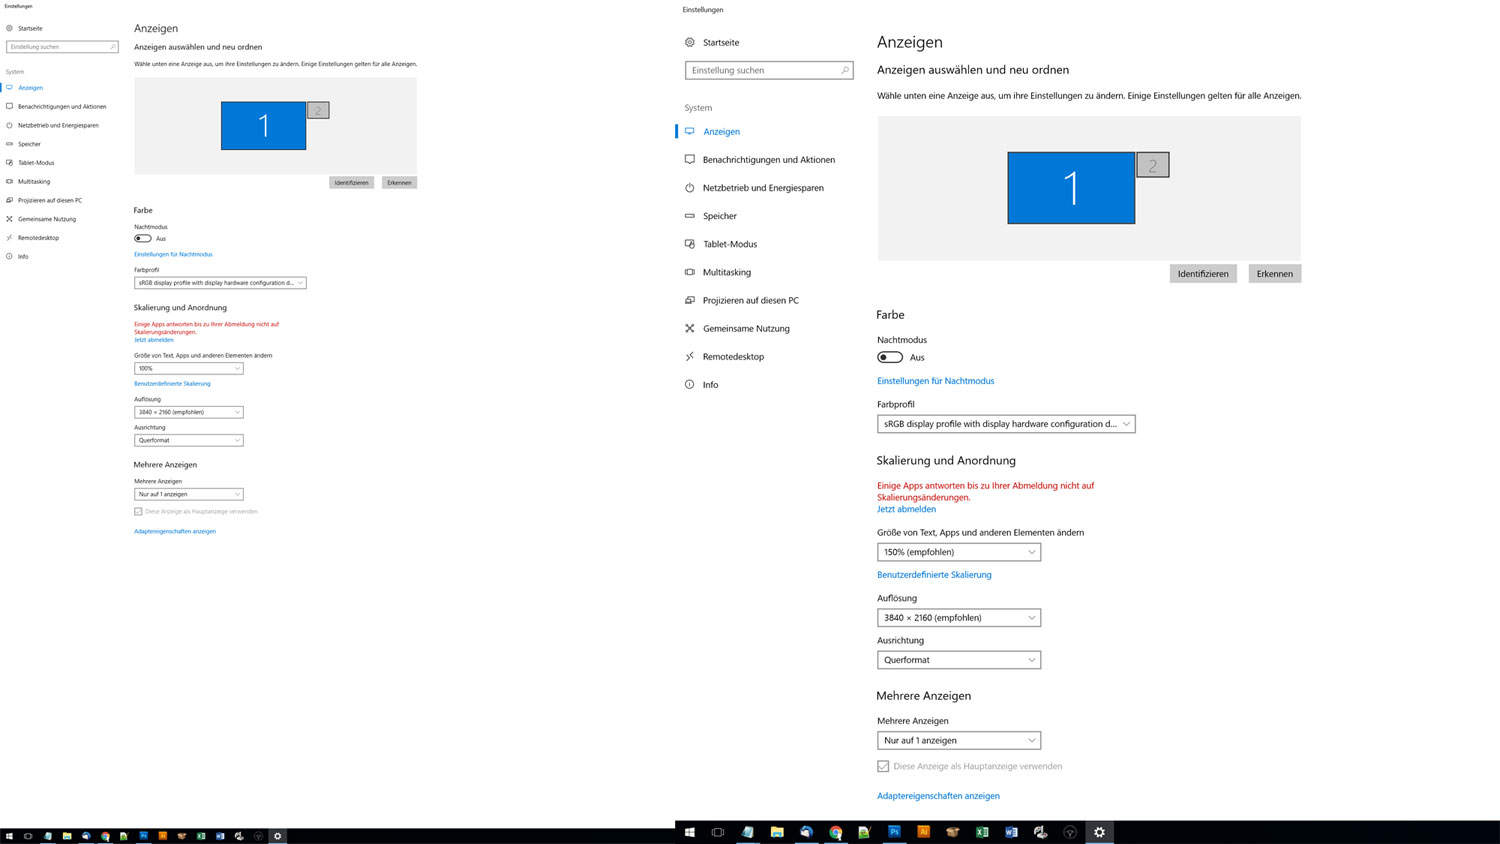Click Erkennen button in right window
Screen dimensions: 1500x844
(1275, 273)
